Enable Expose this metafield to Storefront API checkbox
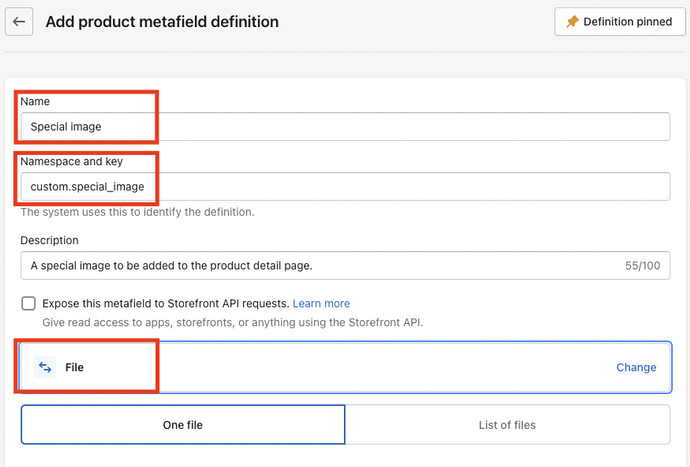The width and height of the screenshot is (690, 467). pos(28,303)
